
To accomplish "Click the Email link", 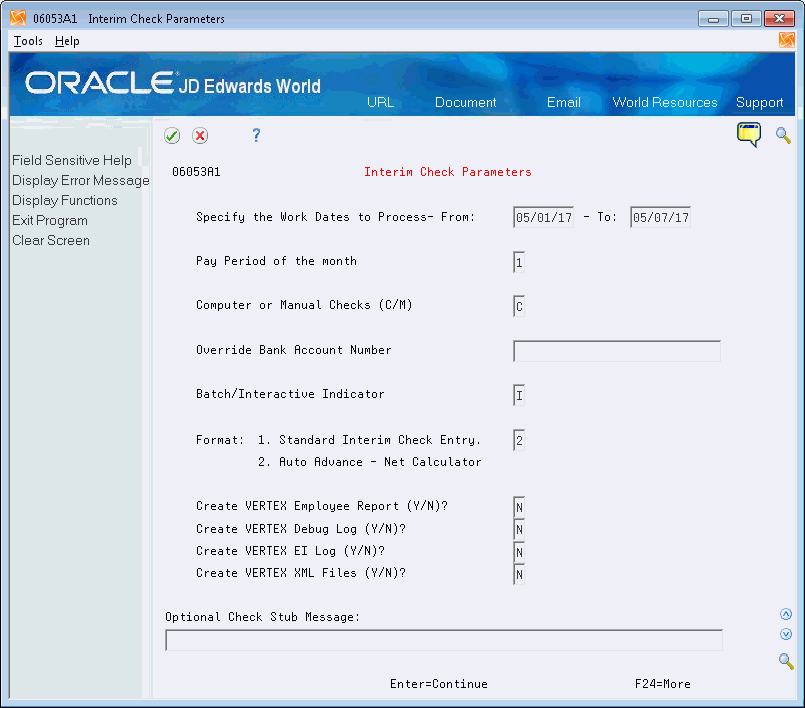I will (564, 102).
